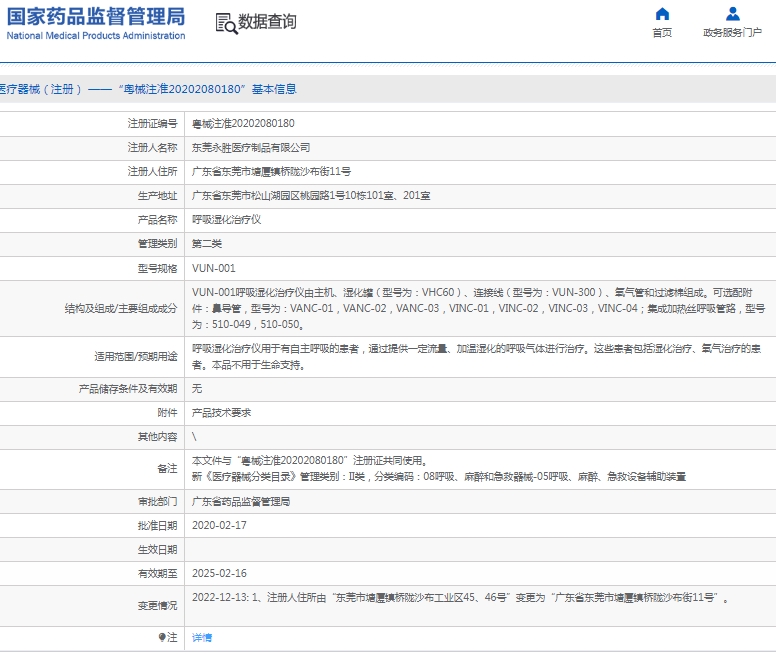The width and height of the screenshot is (776, 654).
Task: Select registration number value 粤械注准20202080180
Action: tap(243, 123)
